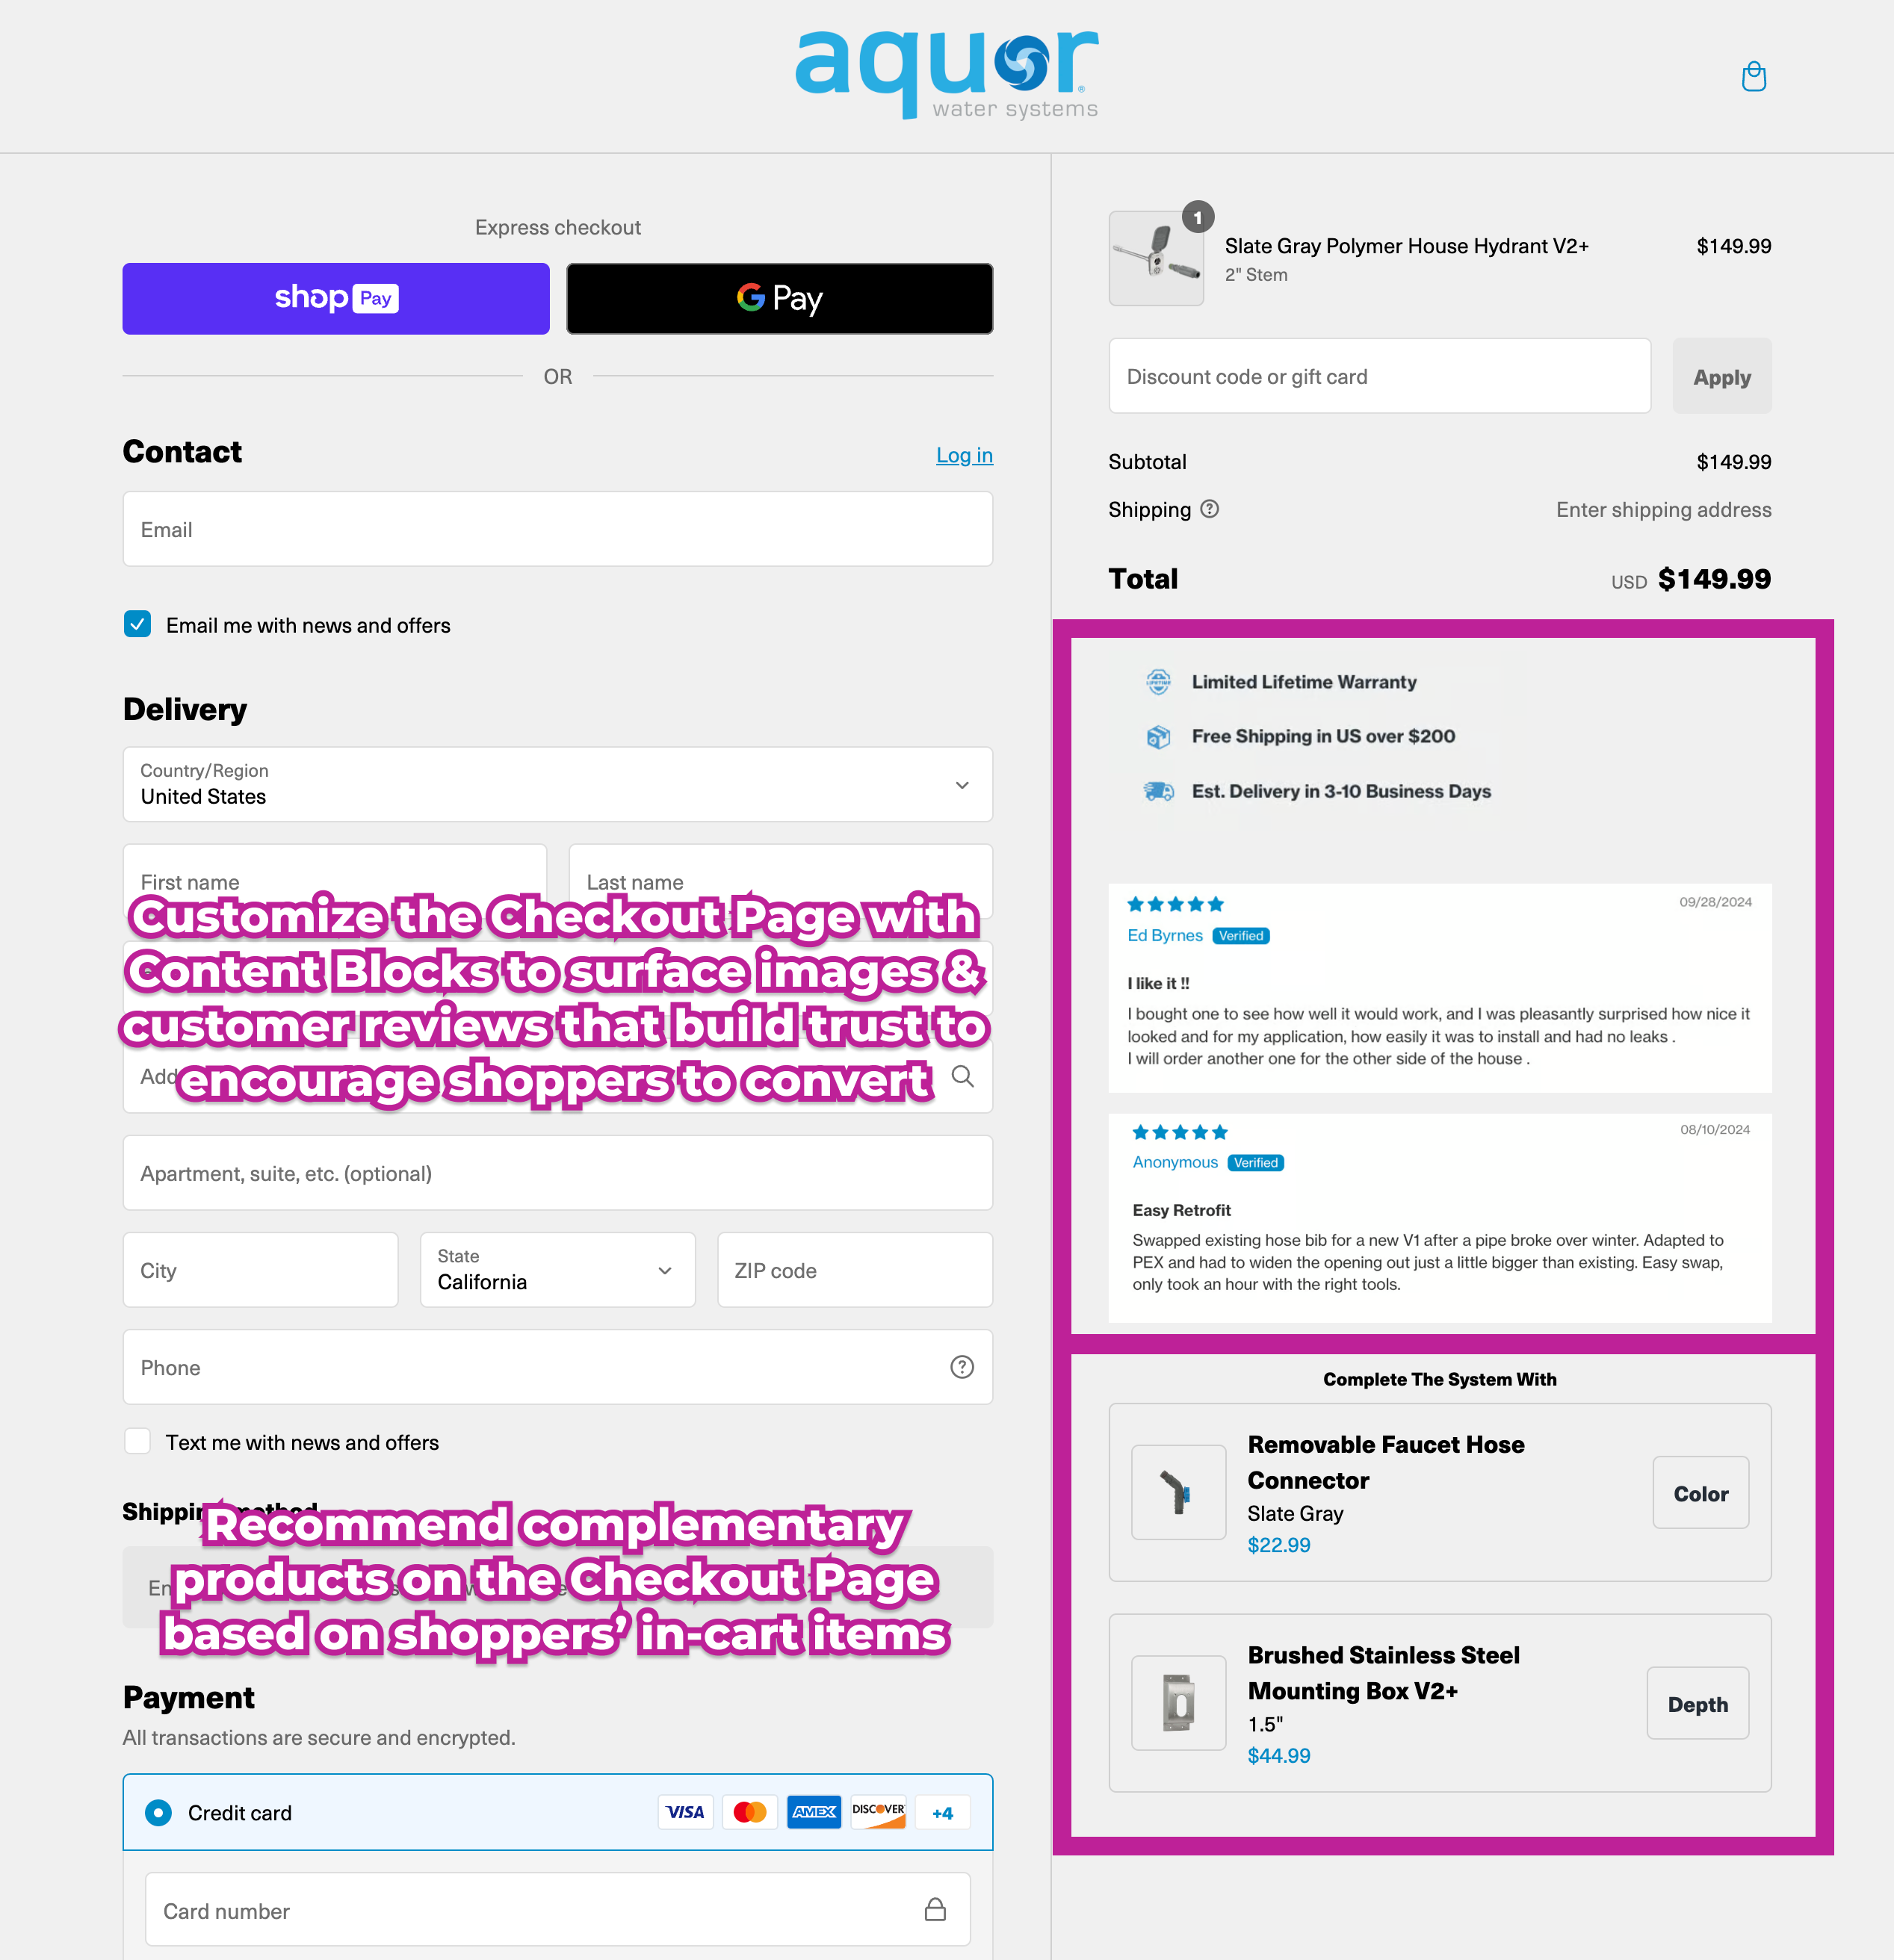Click the Google Pay express checkout icon
The height and width of the screenshot is (1960, 1894).
[x=781, y=297]
